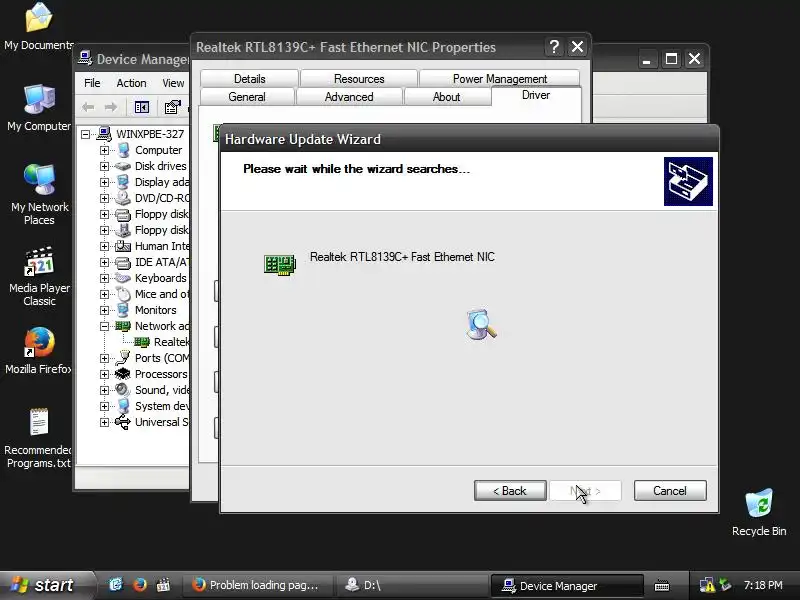The image size is (800, 600).
Task: Expand the Computer node
Action: point(104,151)
